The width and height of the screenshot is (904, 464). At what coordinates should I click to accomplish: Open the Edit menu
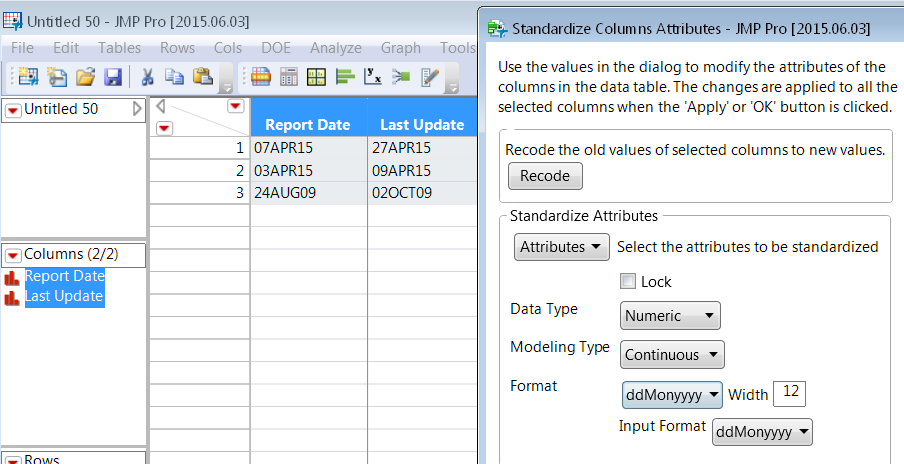click(x=66, y=48)
